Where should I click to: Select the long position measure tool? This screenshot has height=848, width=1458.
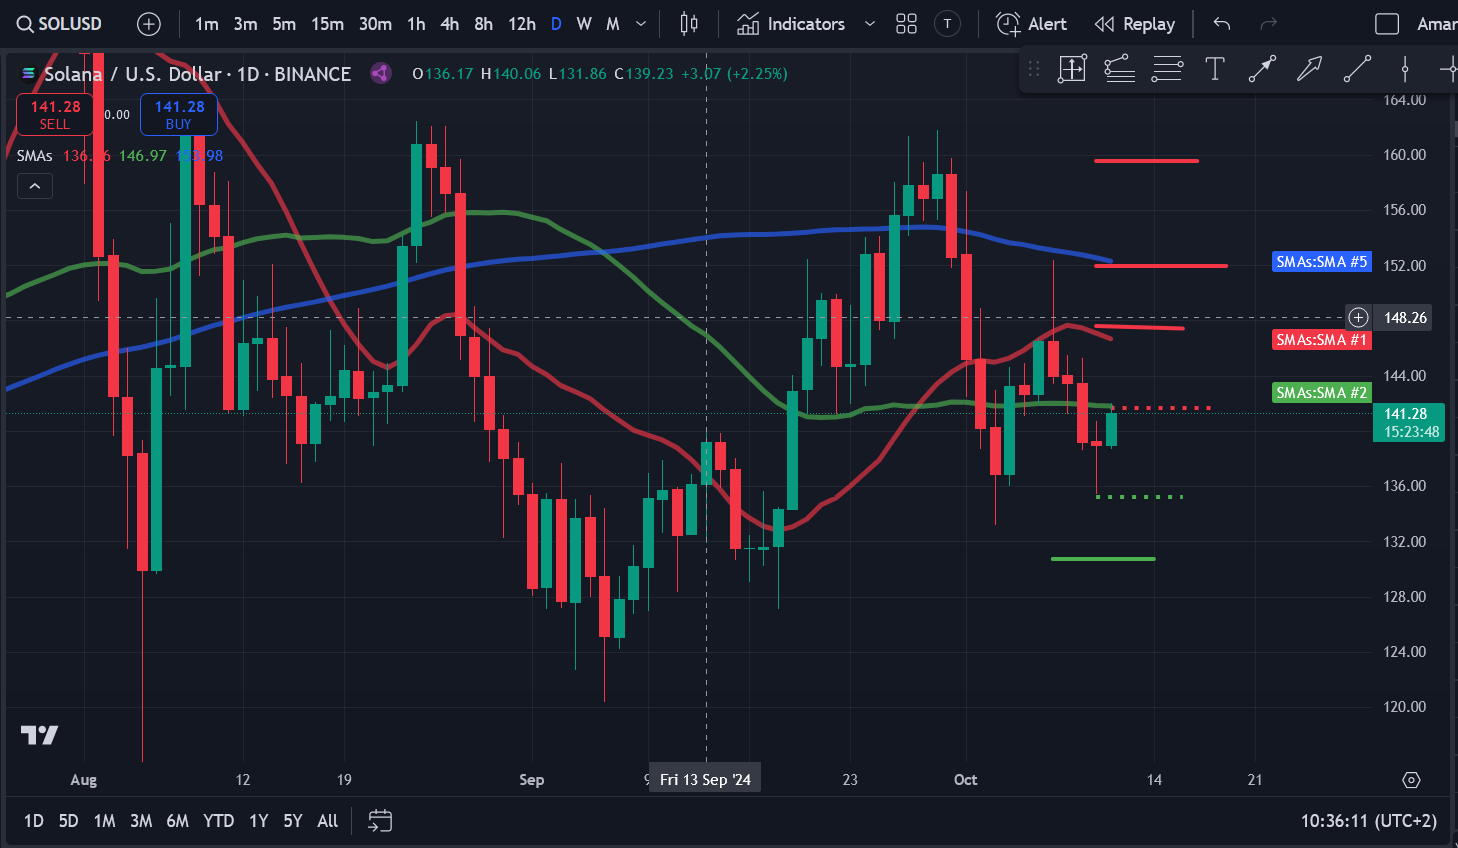[x=1072, y=69]
